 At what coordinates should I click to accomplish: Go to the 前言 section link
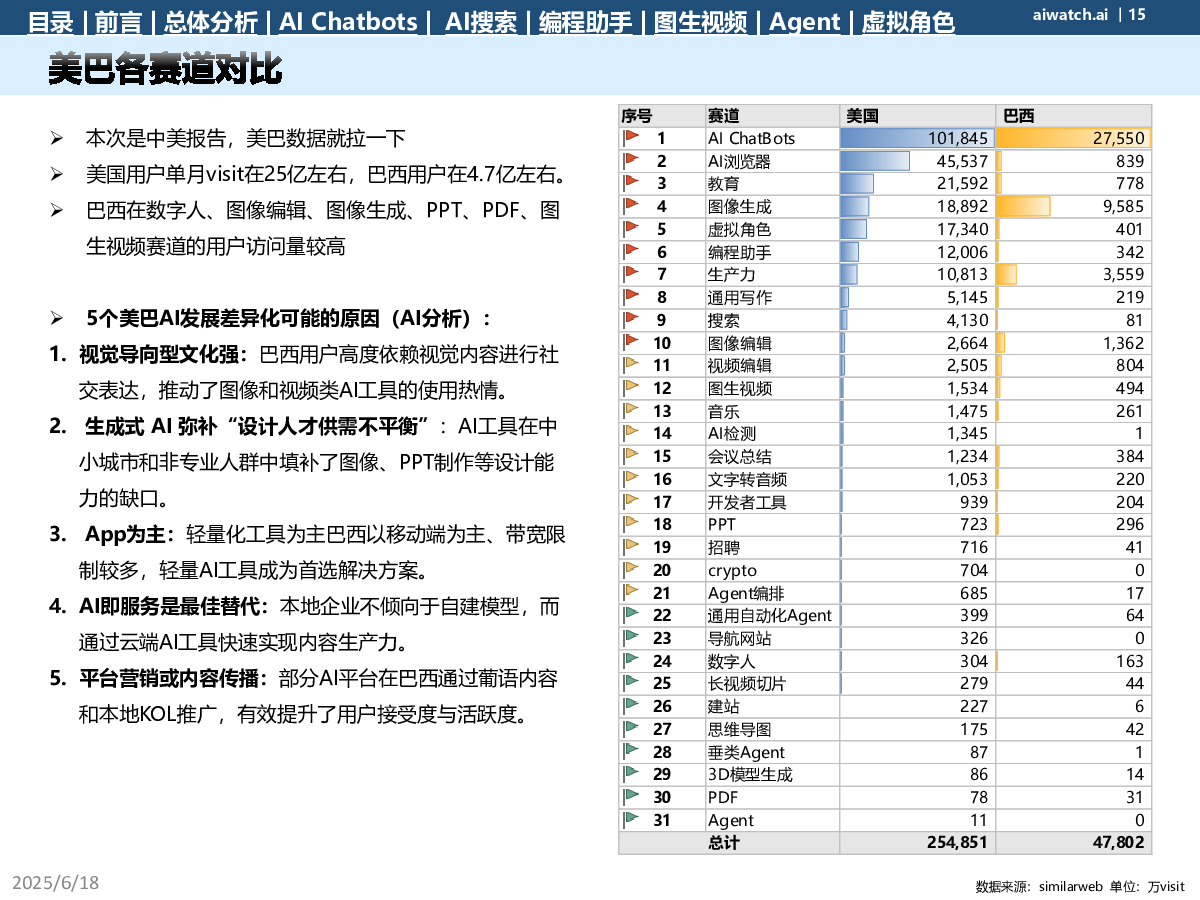pos(118,21)
